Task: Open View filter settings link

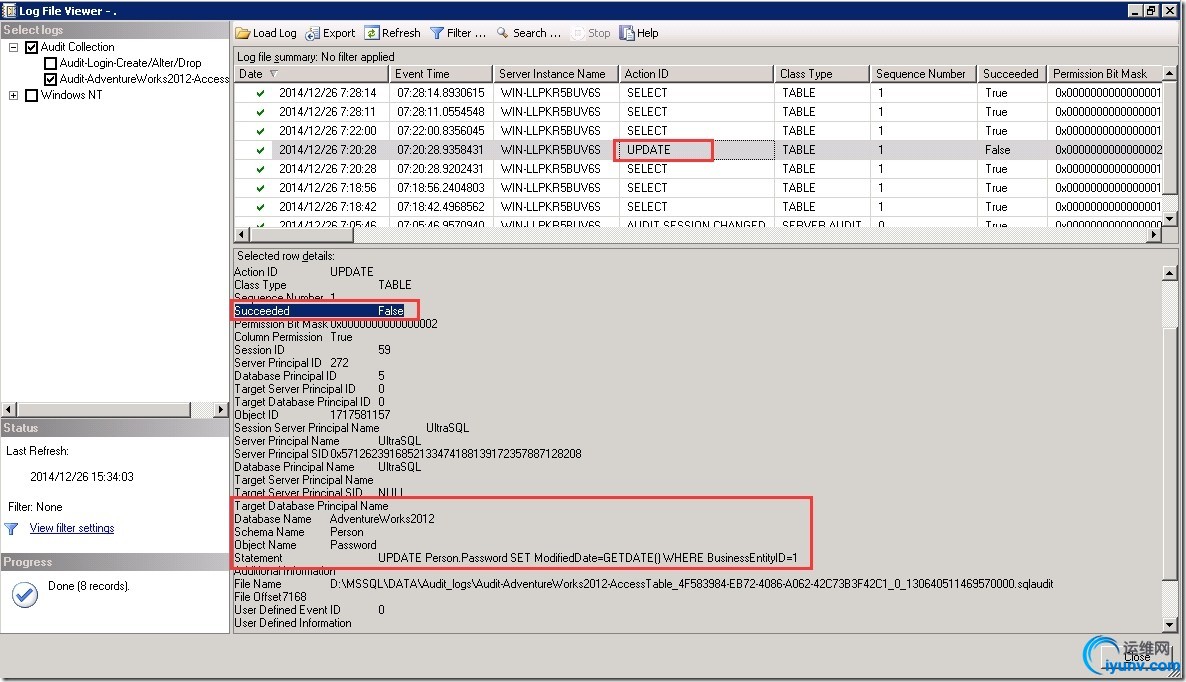Action: click(x=72, y=529)
